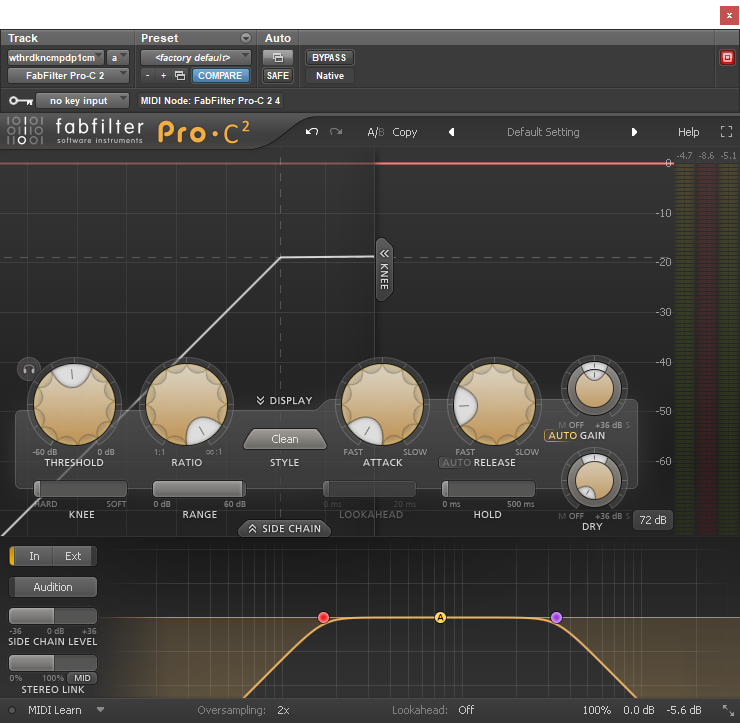The height and width of the screenshot is (723, 740).
Task: Click the Threshold knob
Action: [x=74, y=404]
